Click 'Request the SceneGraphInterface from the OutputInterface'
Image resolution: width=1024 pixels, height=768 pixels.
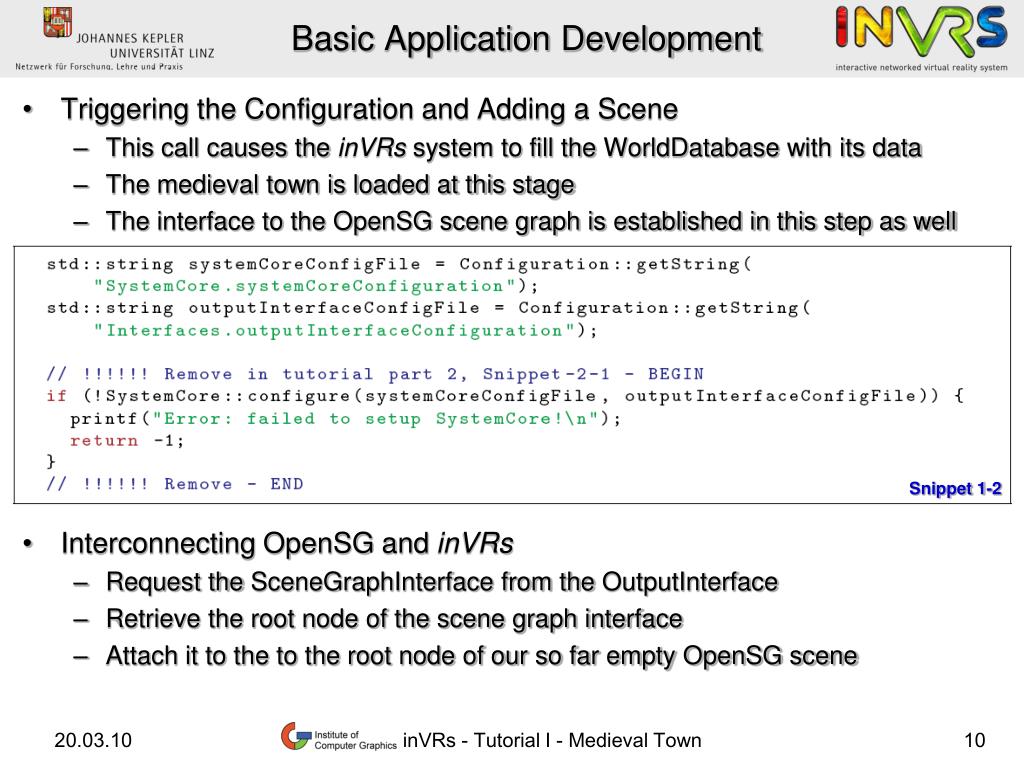pos(442,582)
